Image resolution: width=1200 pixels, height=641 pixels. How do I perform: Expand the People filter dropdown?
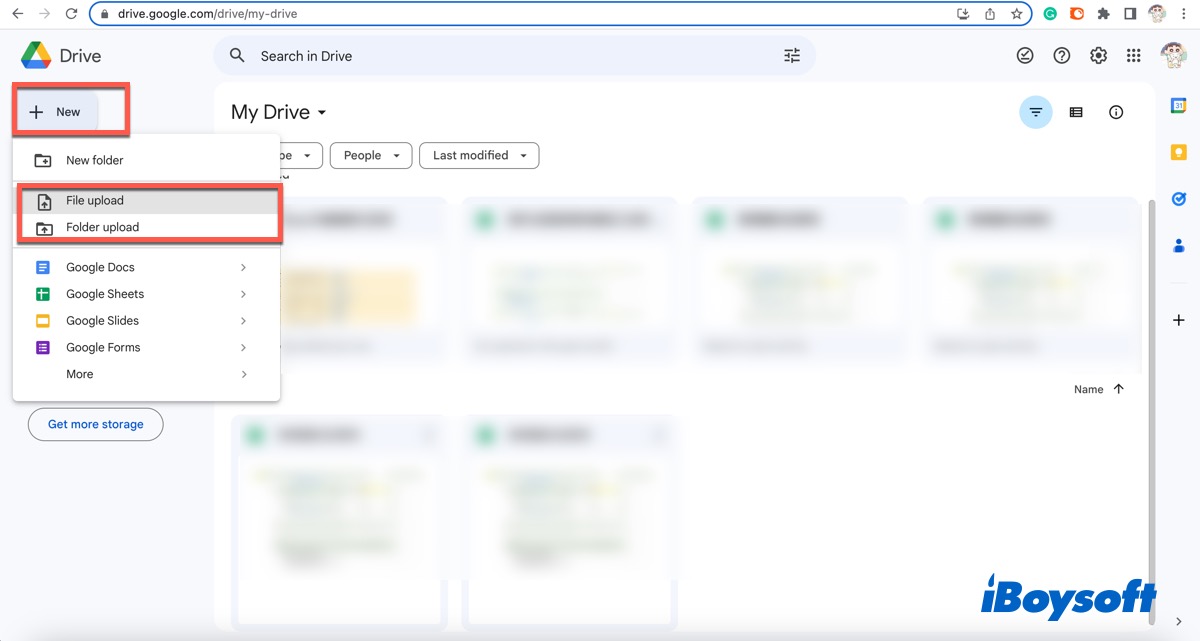point(370,156)
